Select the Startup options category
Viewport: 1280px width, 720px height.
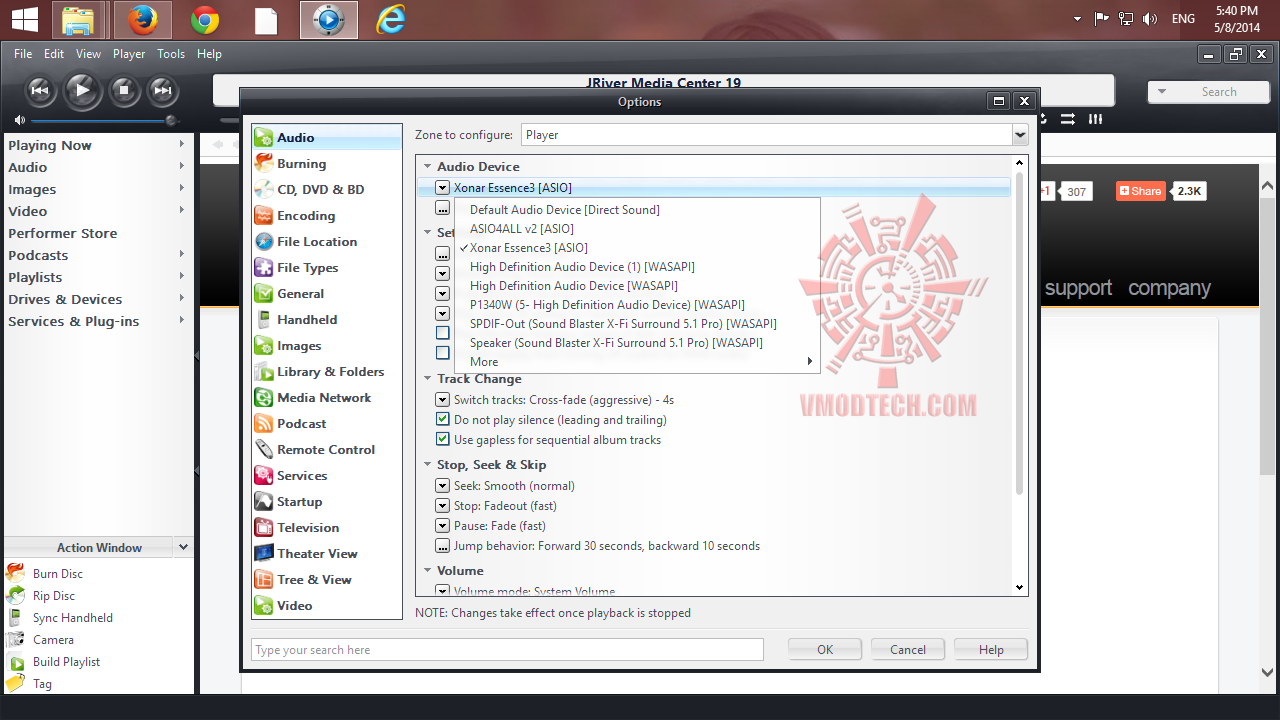click(x=299, y=501)
